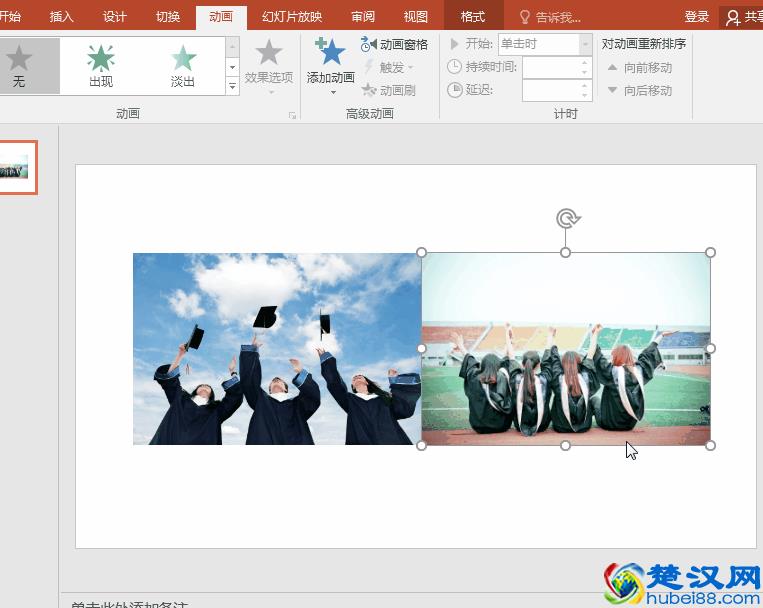Move animation earlier with 向前移动
The image size is (763, 608).
click(640, 68)
